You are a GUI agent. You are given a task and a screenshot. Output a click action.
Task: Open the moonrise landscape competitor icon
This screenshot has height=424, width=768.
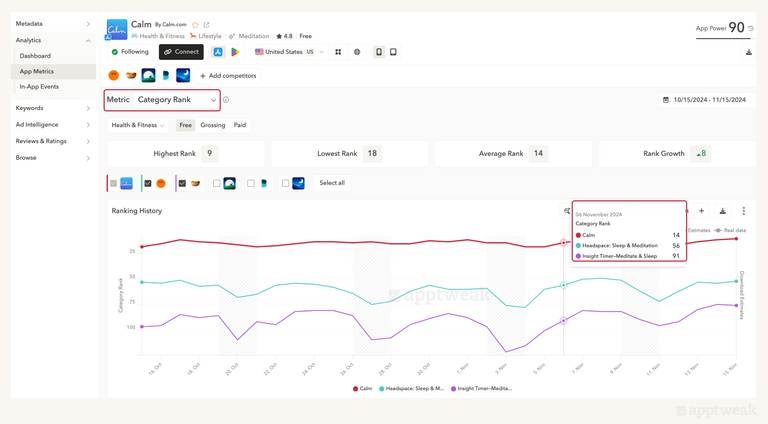click(x=148, y=75)
